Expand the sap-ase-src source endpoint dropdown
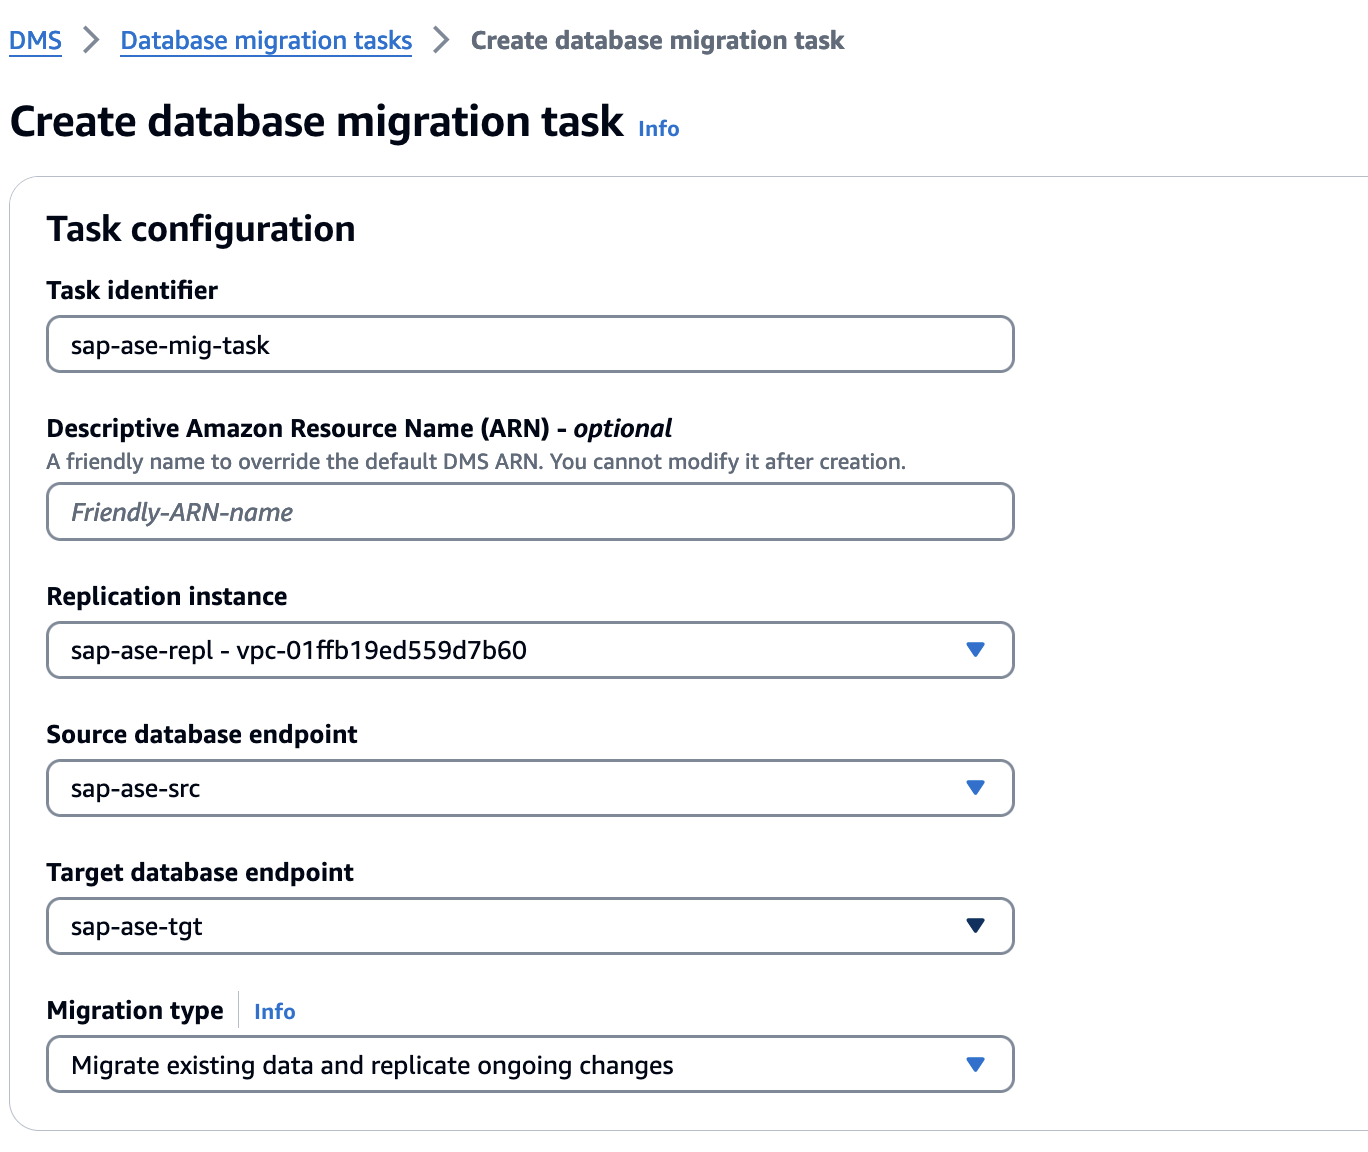Viewport: 1368px width, 1152px height. click(500, 788)
